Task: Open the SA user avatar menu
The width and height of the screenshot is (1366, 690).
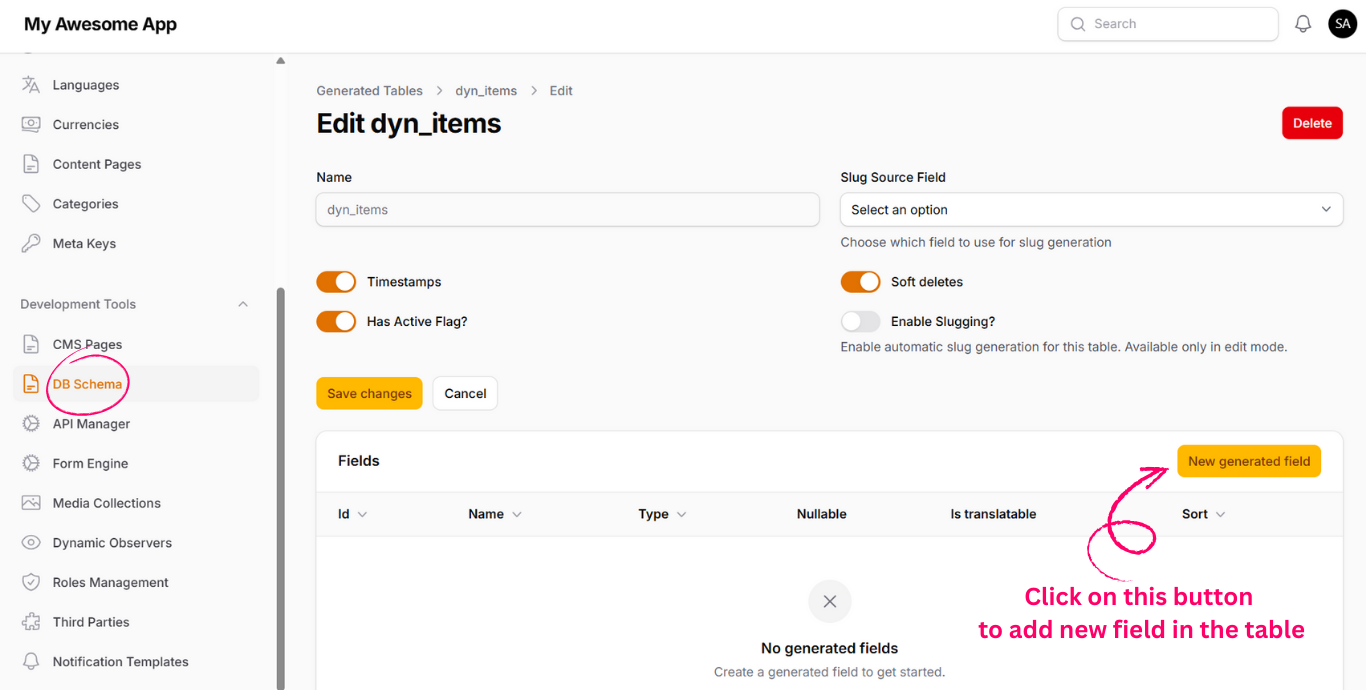Action: (x=1342, y=24)
